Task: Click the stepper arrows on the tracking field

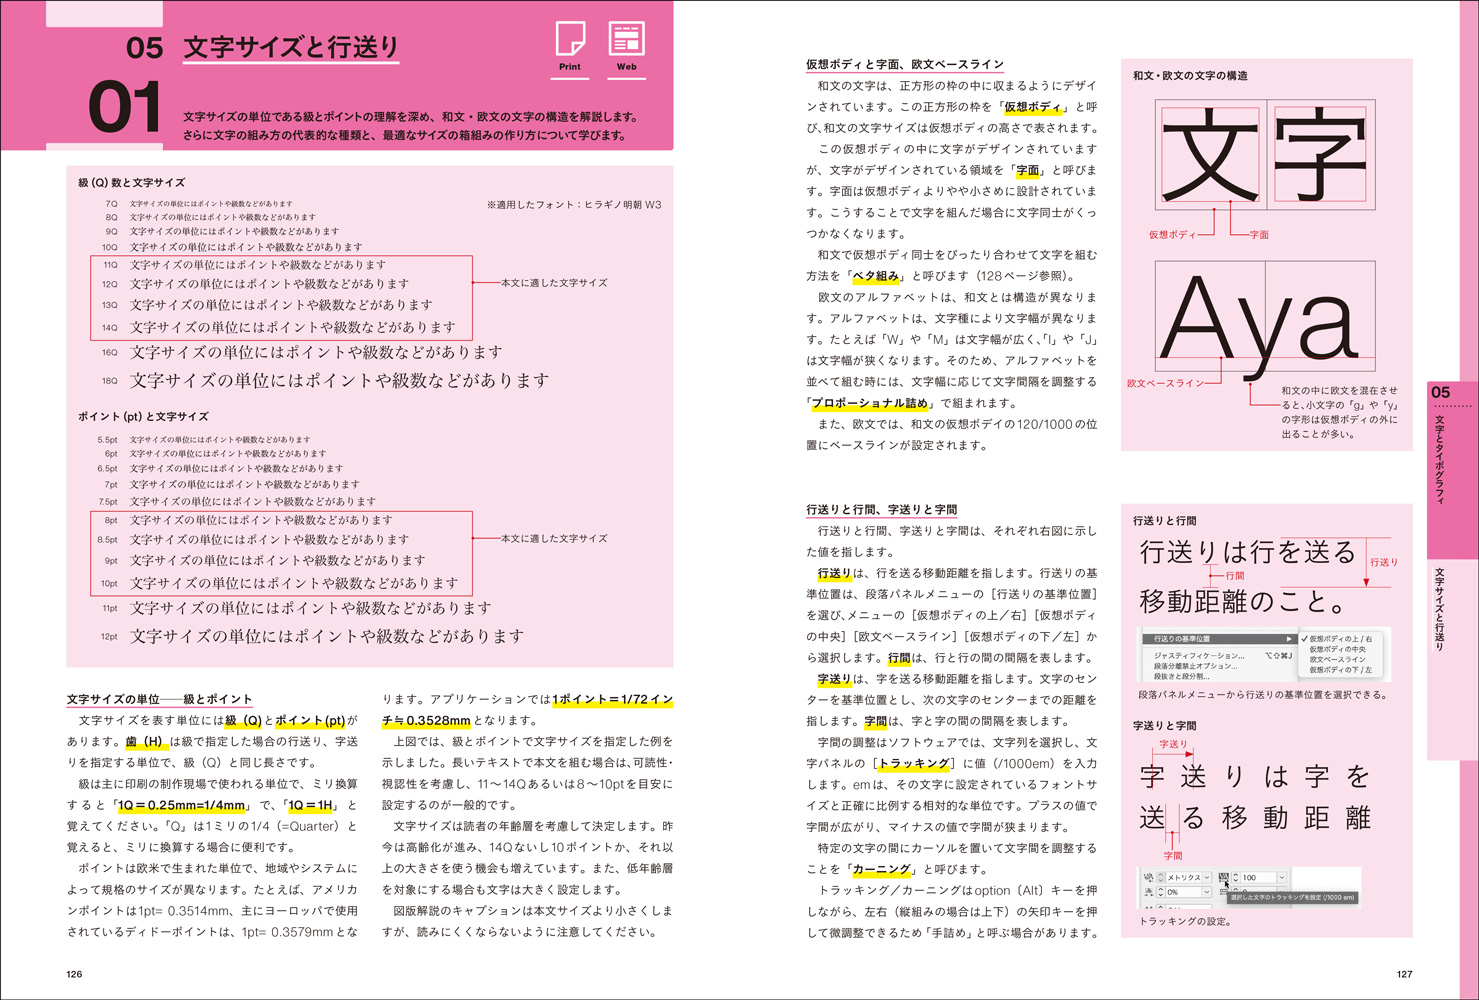Action: tap(1235, 877)
